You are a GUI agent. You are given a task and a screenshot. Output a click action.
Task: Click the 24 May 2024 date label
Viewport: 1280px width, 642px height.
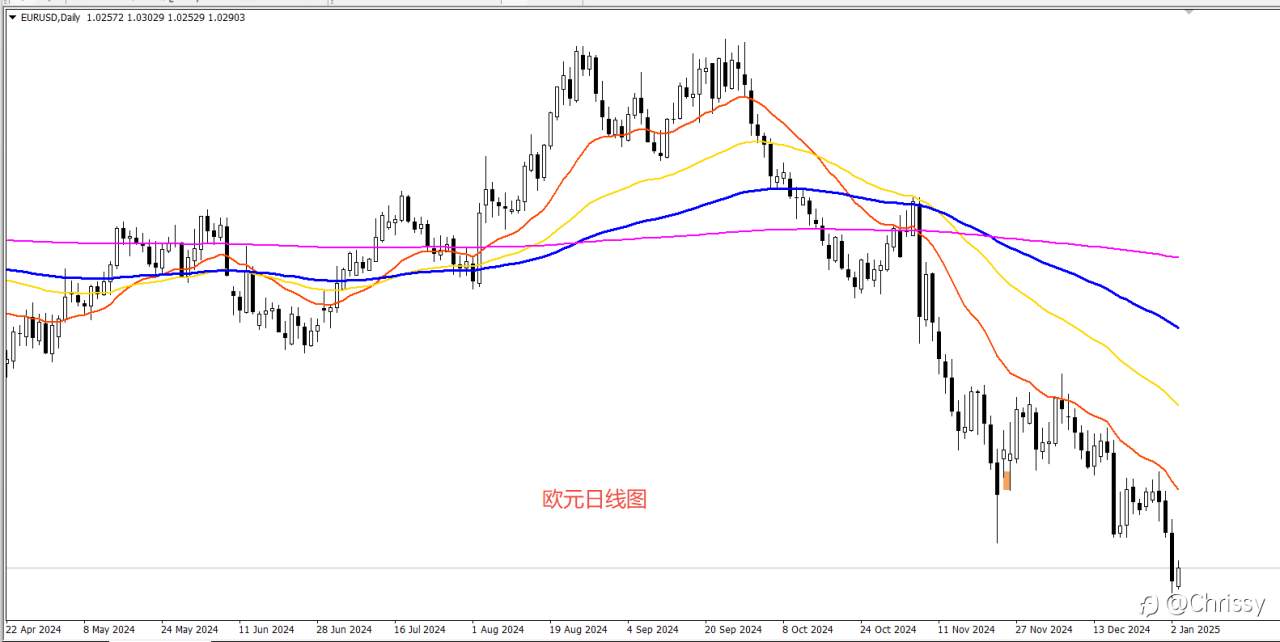point(189,630)
